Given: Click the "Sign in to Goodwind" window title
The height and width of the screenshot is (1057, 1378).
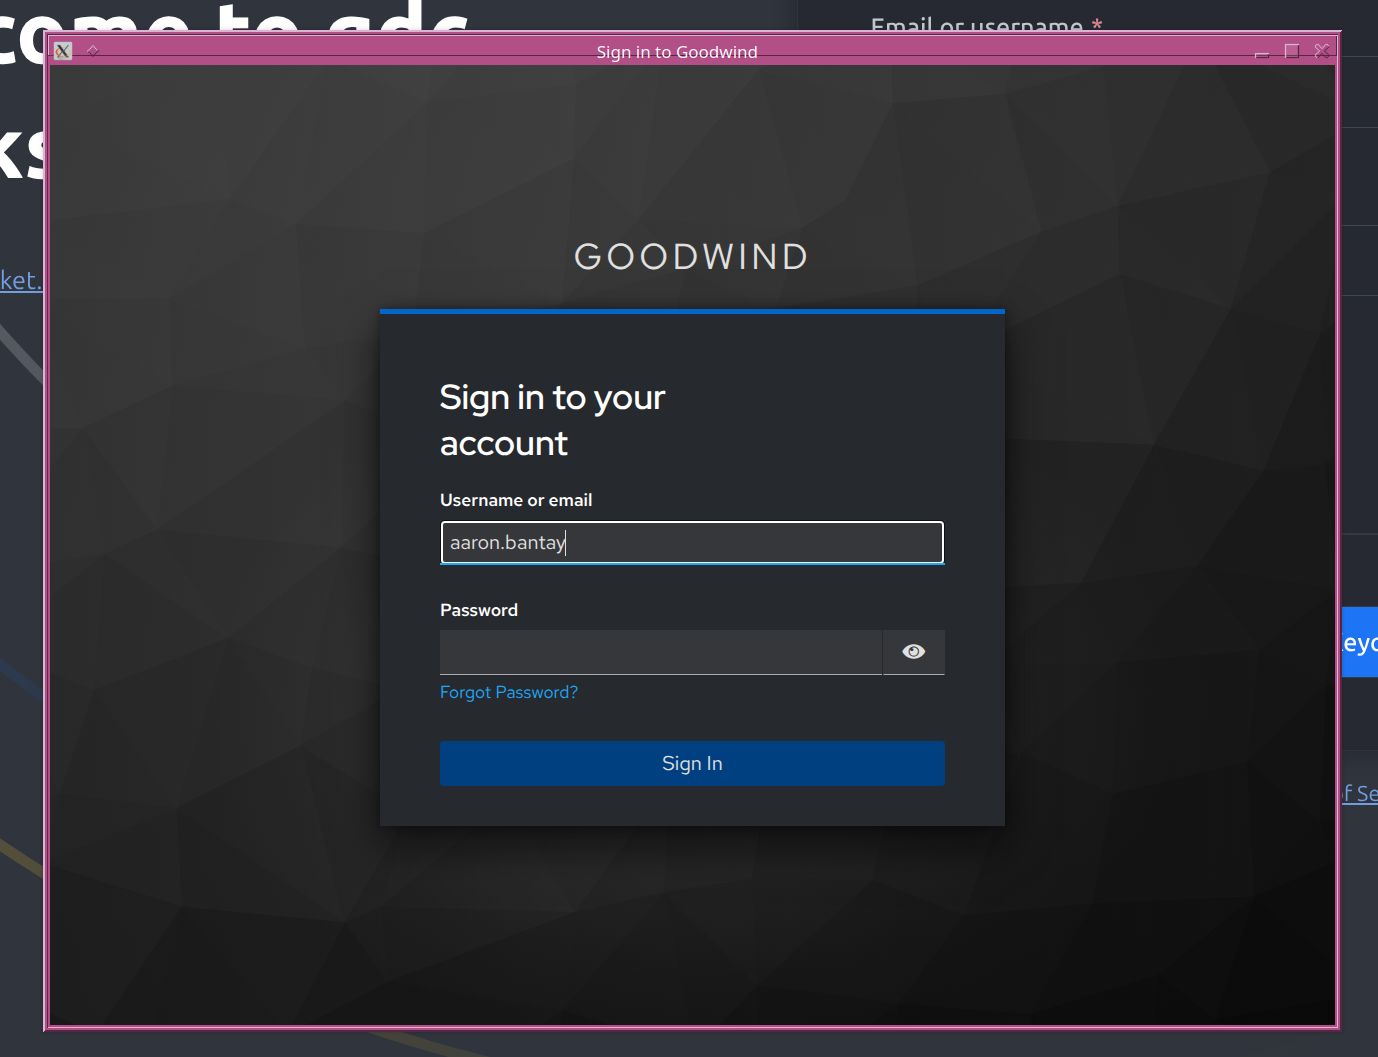Looking at the screenshot, I should pyautogui.click(x=677, y=52).
